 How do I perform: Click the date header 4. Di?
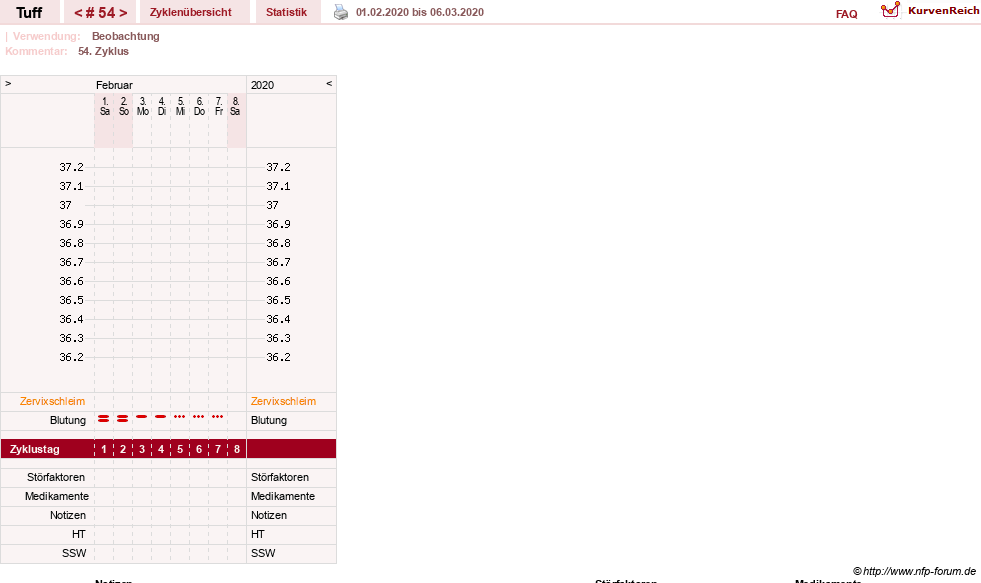click(x=161, y=106)
